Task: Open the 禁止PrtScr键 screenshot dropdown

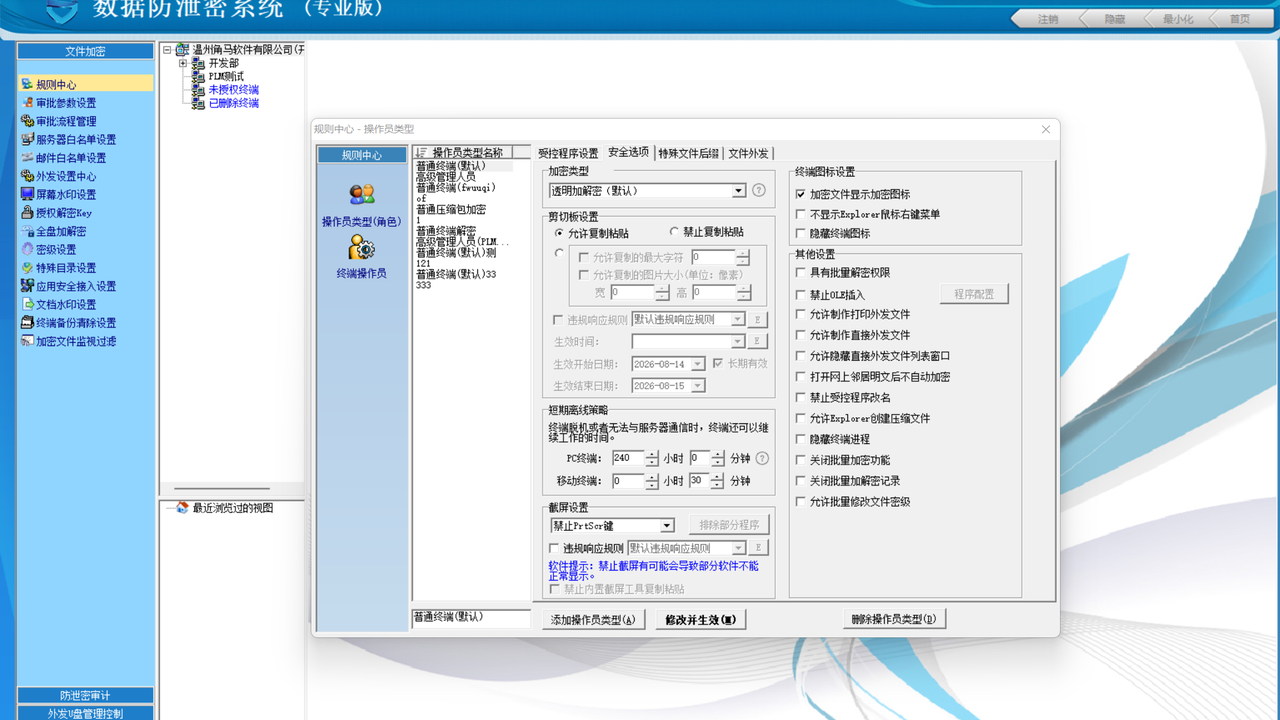Action: [x=667, y=526]
